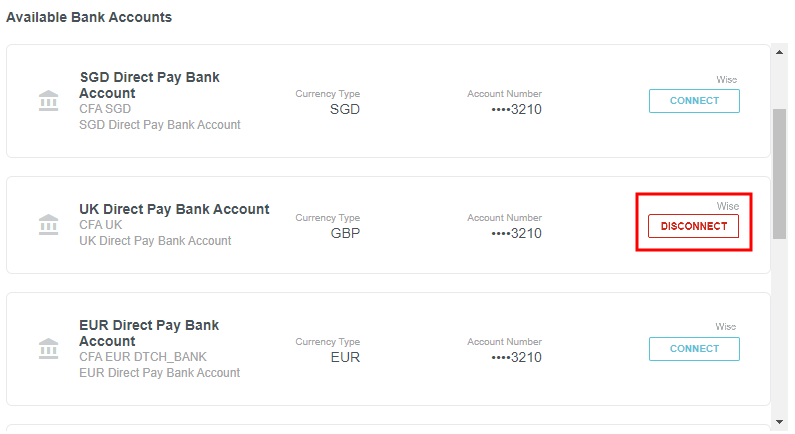795x434 pixels.
Task: Click the GBP currency type value
Action: (x=345, y=233)
